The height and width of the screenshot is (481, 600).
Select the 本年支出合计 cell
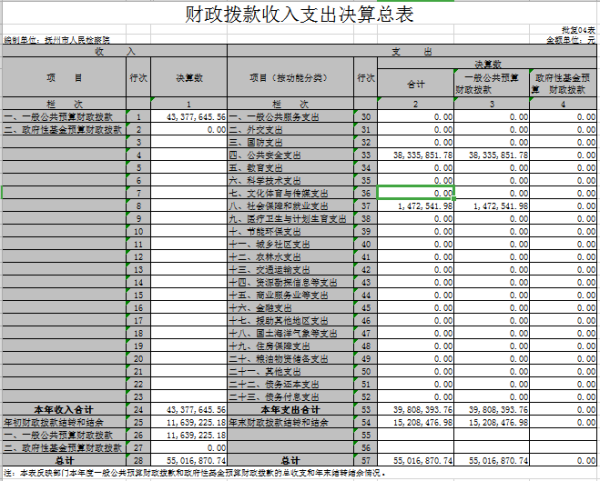click(290, 409)
